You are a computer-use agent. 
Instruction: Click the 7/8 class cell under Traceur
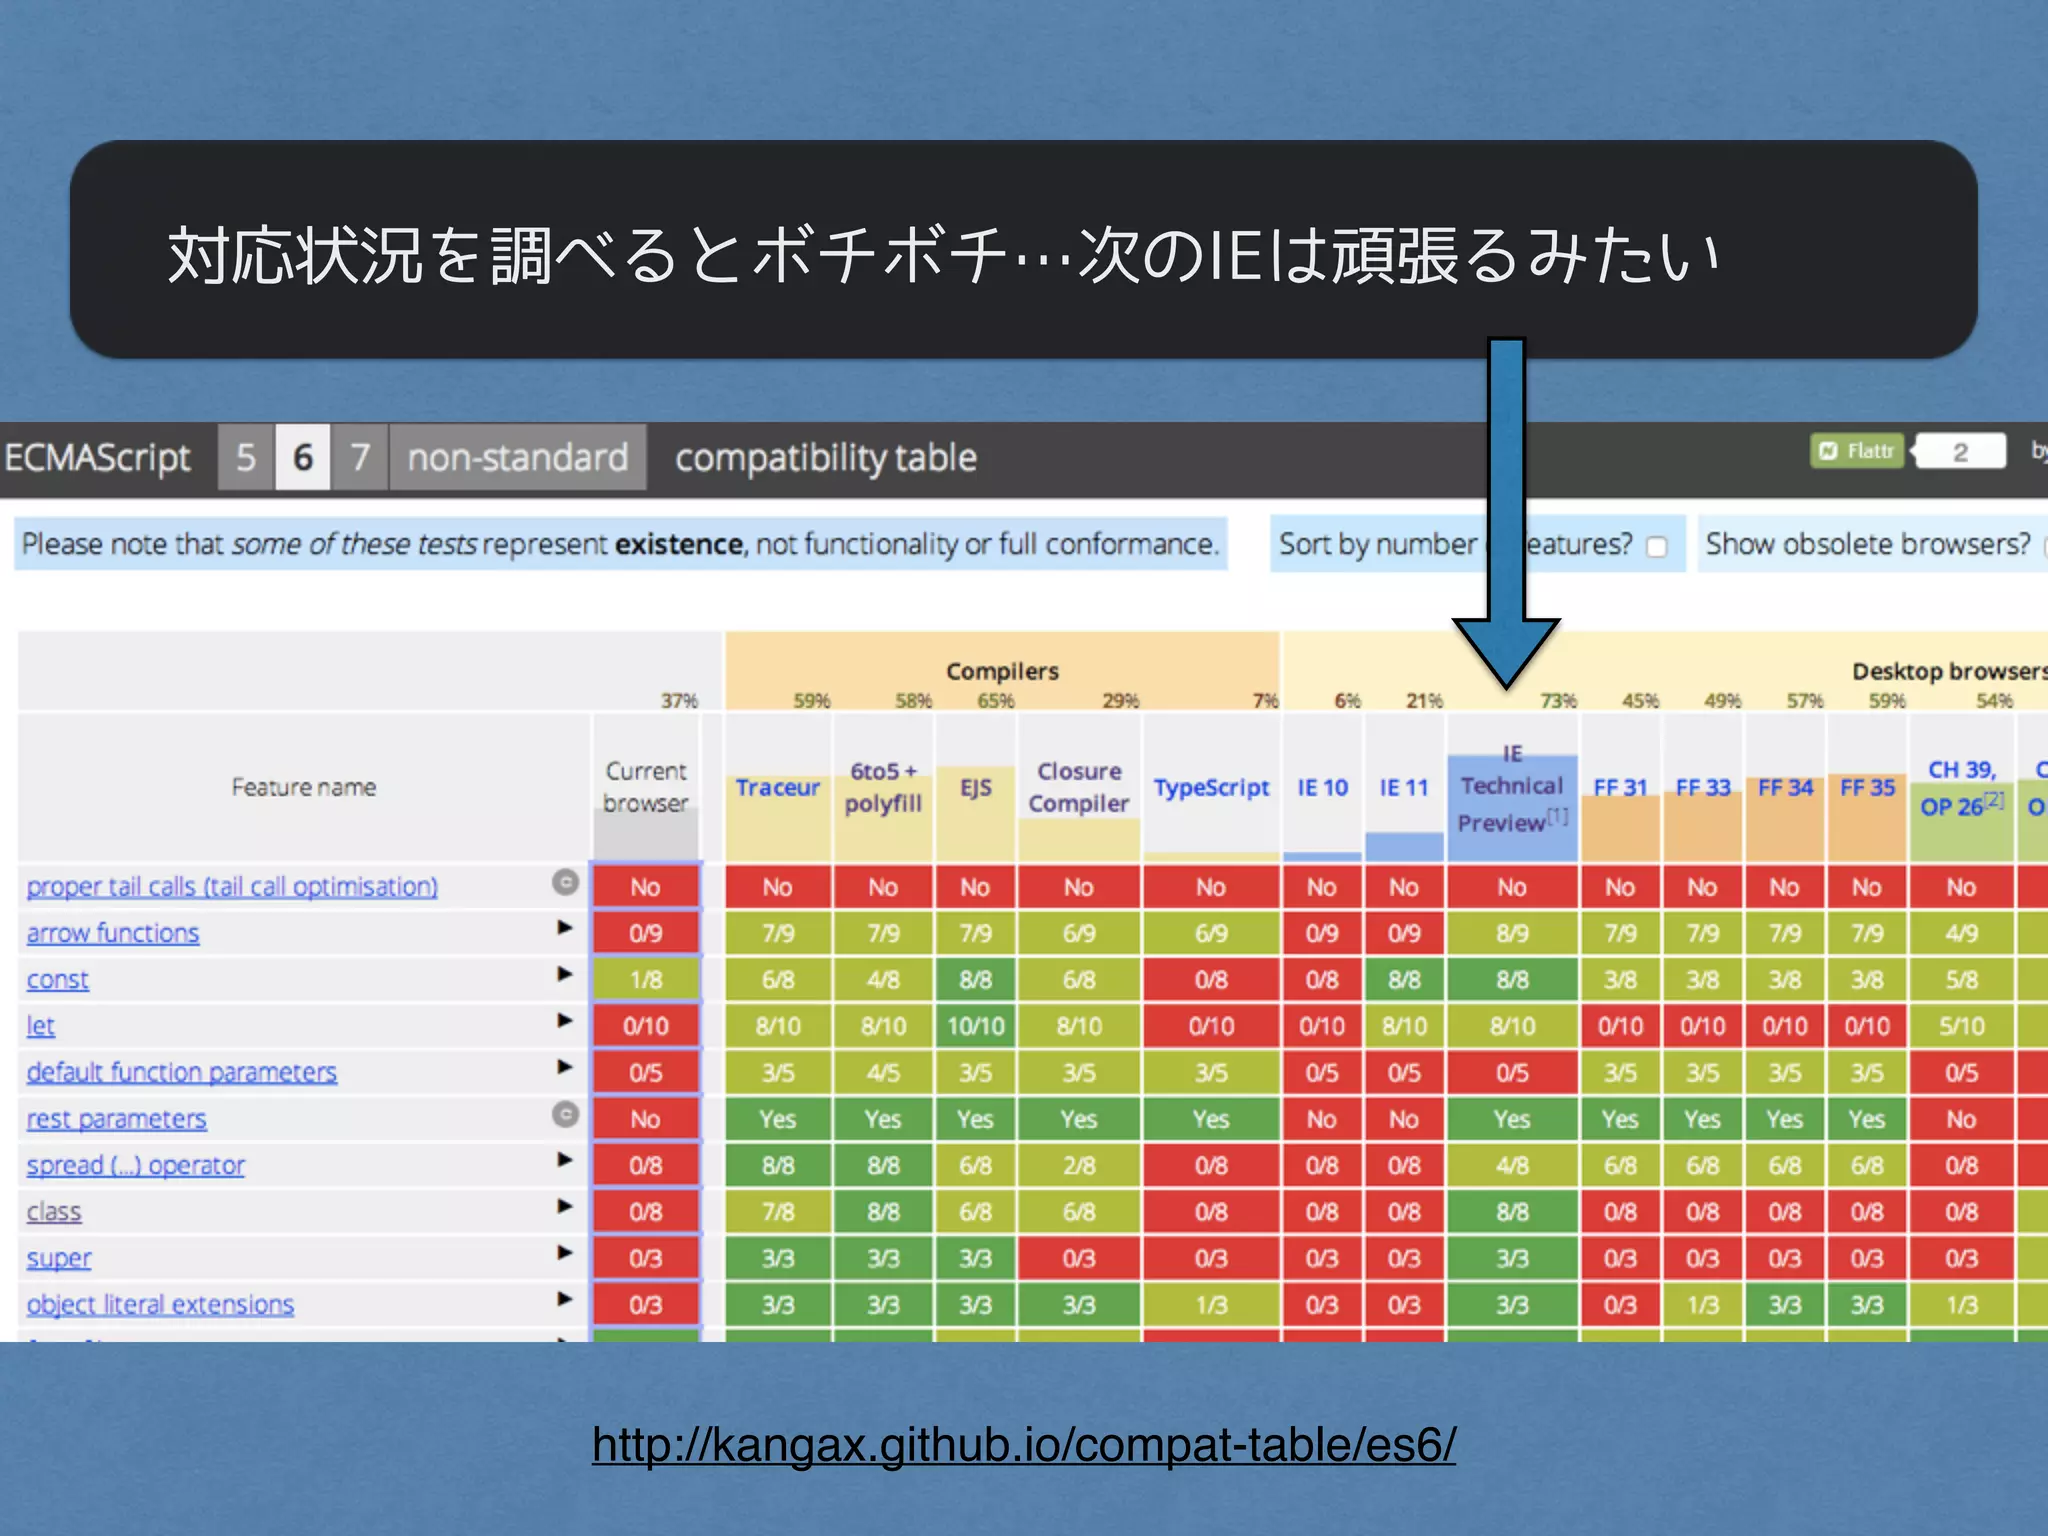click(778, 1212)
